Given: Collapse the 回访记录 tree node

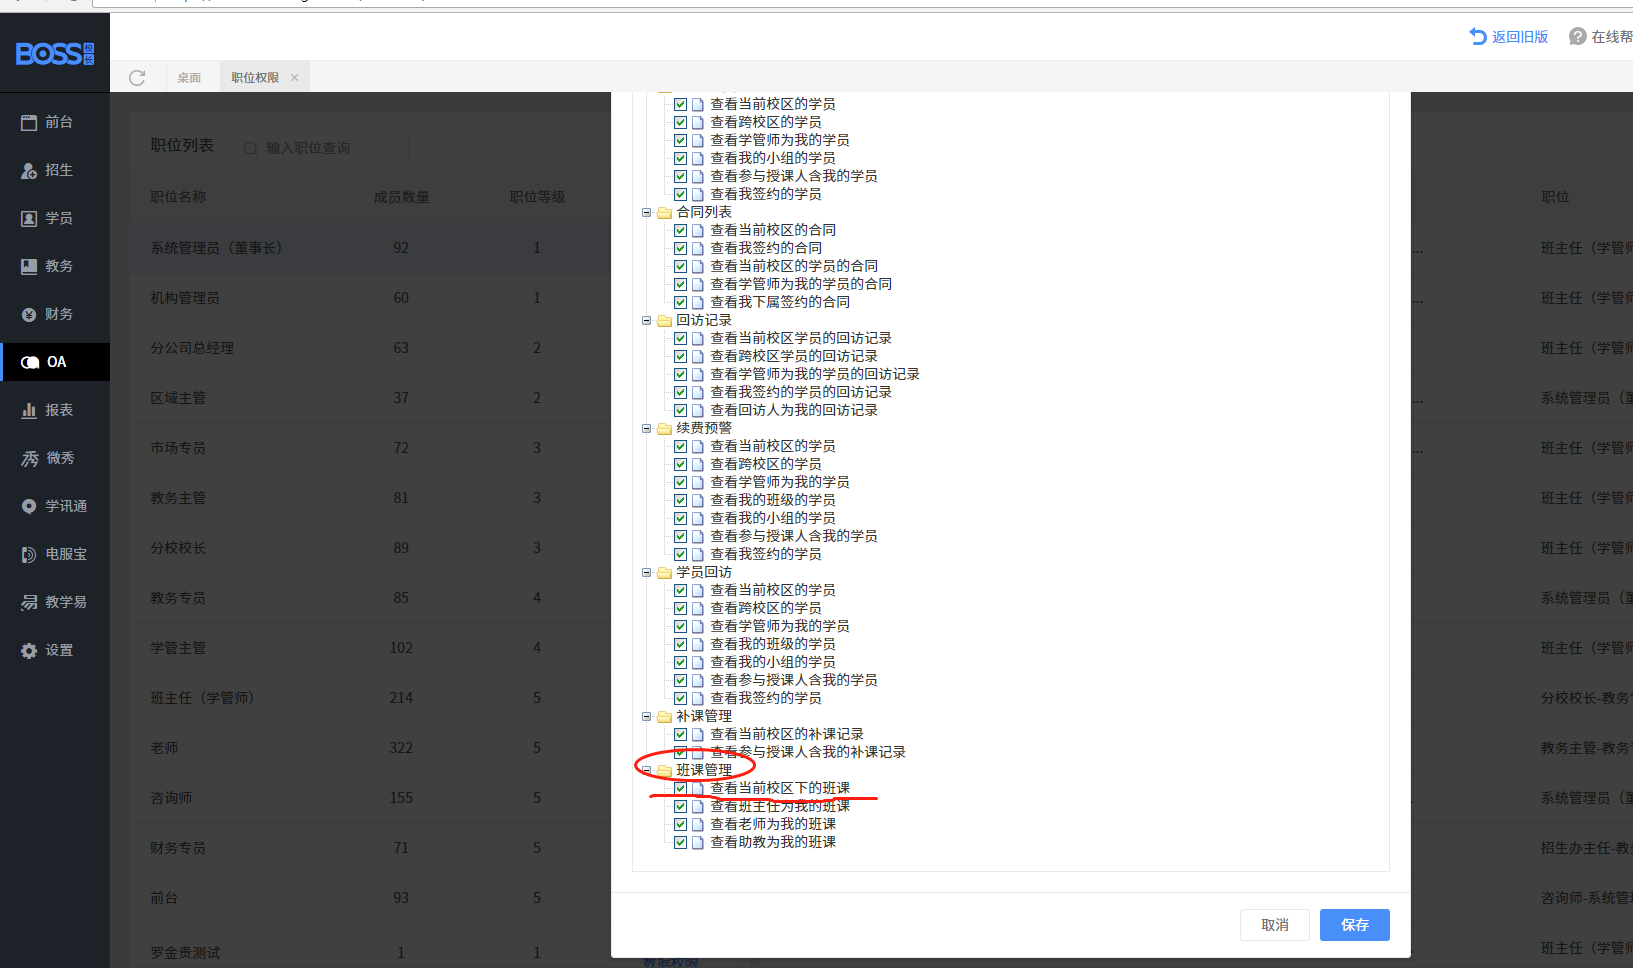Looking at the screenshot, I should point(647,321).
